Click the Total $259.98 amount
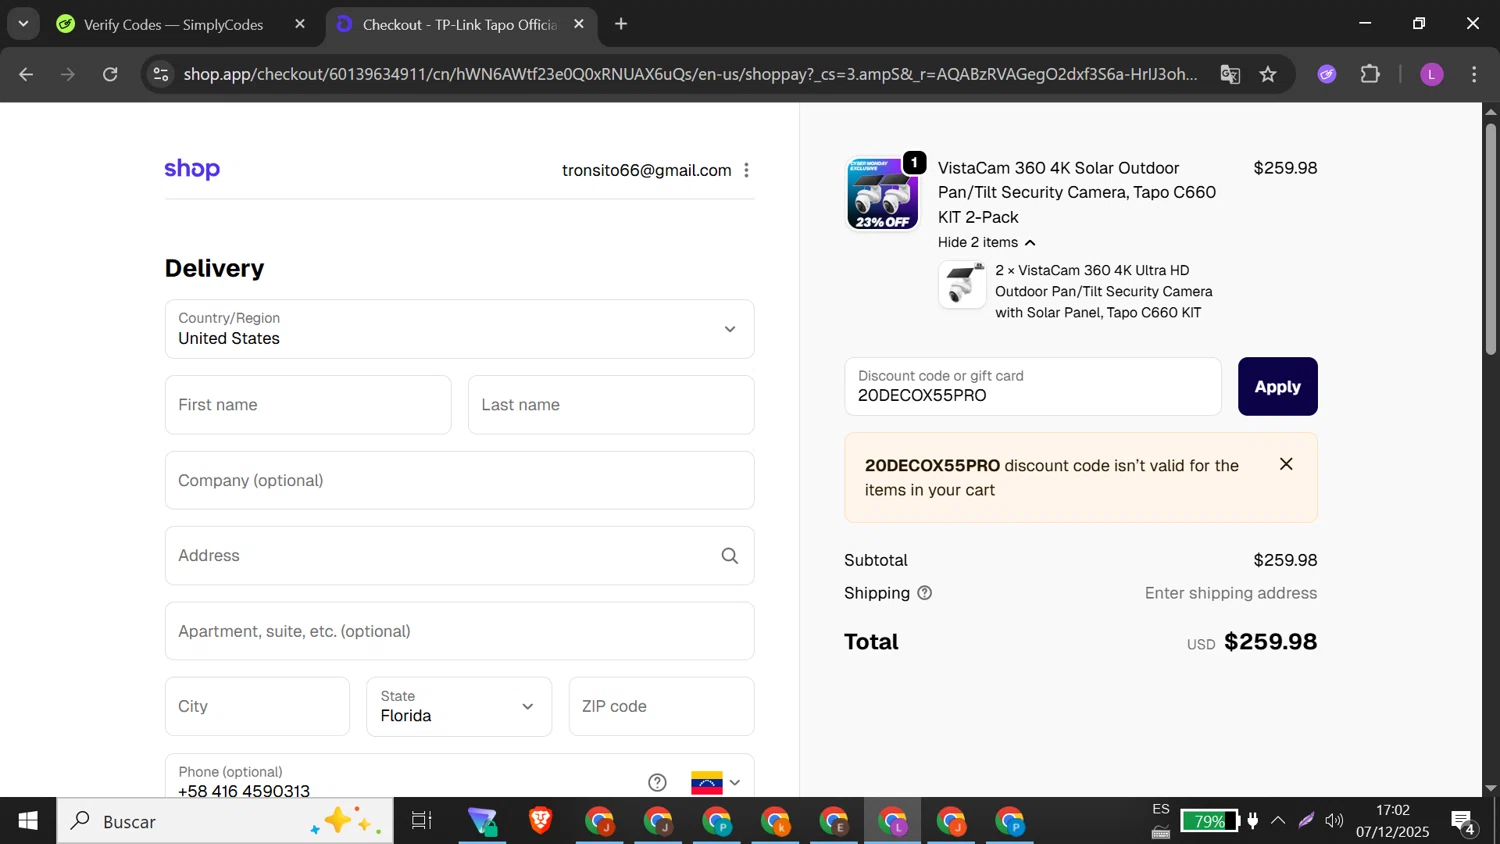 pos(1270,642)
